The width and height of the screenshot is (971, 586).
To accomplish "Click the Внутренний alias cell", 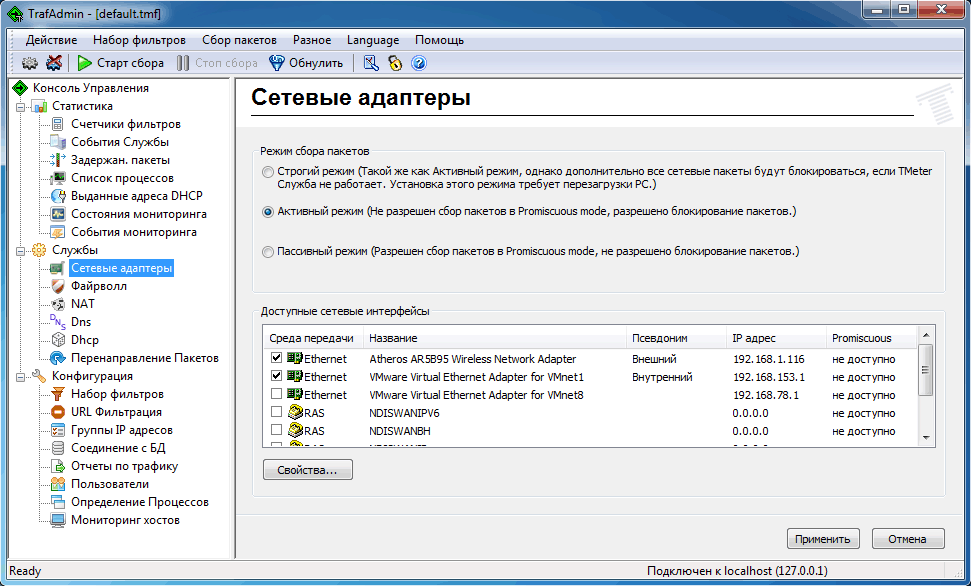I will (x=662, y=377).
